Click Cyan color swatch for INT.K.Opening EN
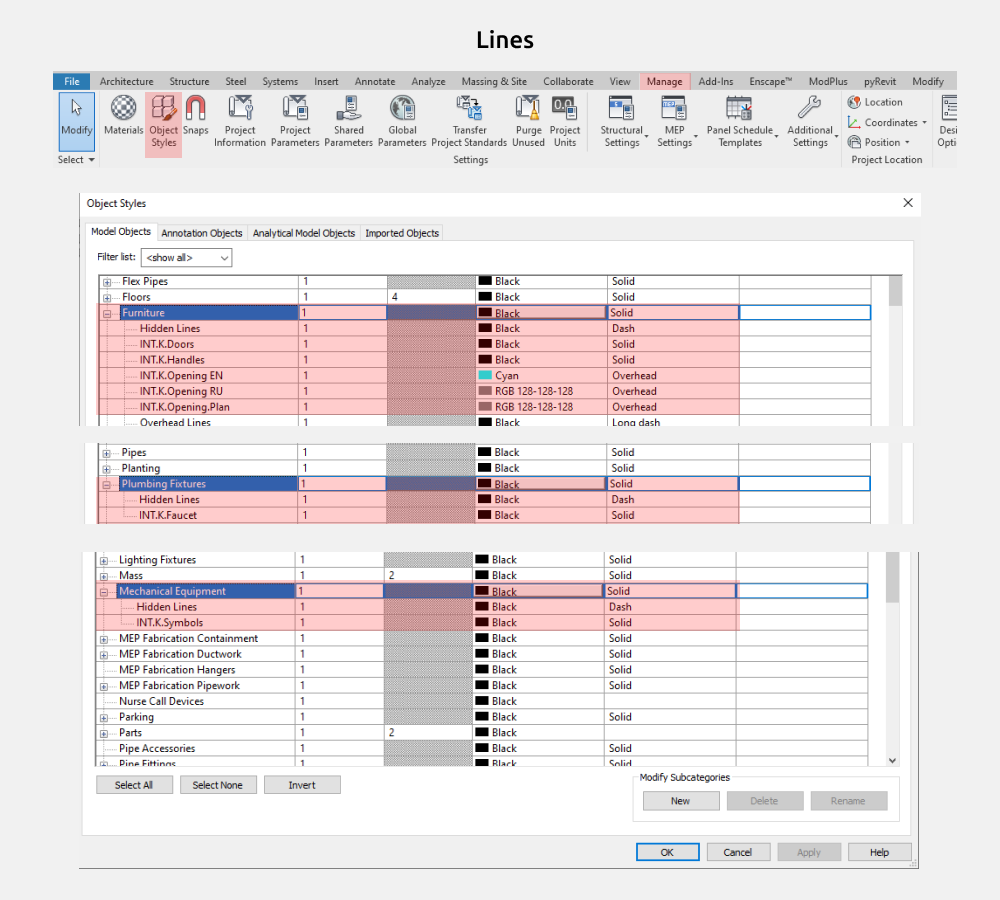Image resolution: width=1000 pixels, height=900 pixels. pos(486,376)
